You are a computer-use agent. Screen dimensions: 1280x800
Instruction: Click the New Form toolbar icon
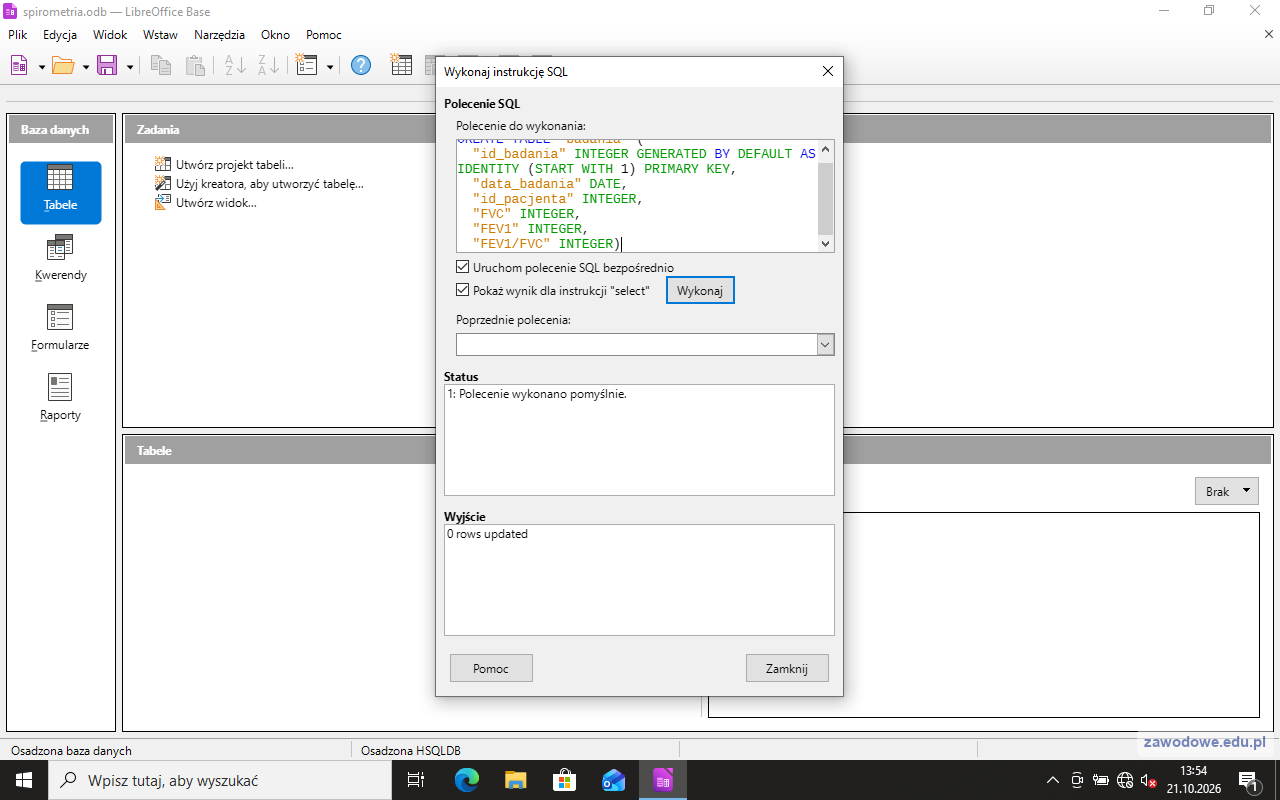pyautogui.click(x=307, y=66)
